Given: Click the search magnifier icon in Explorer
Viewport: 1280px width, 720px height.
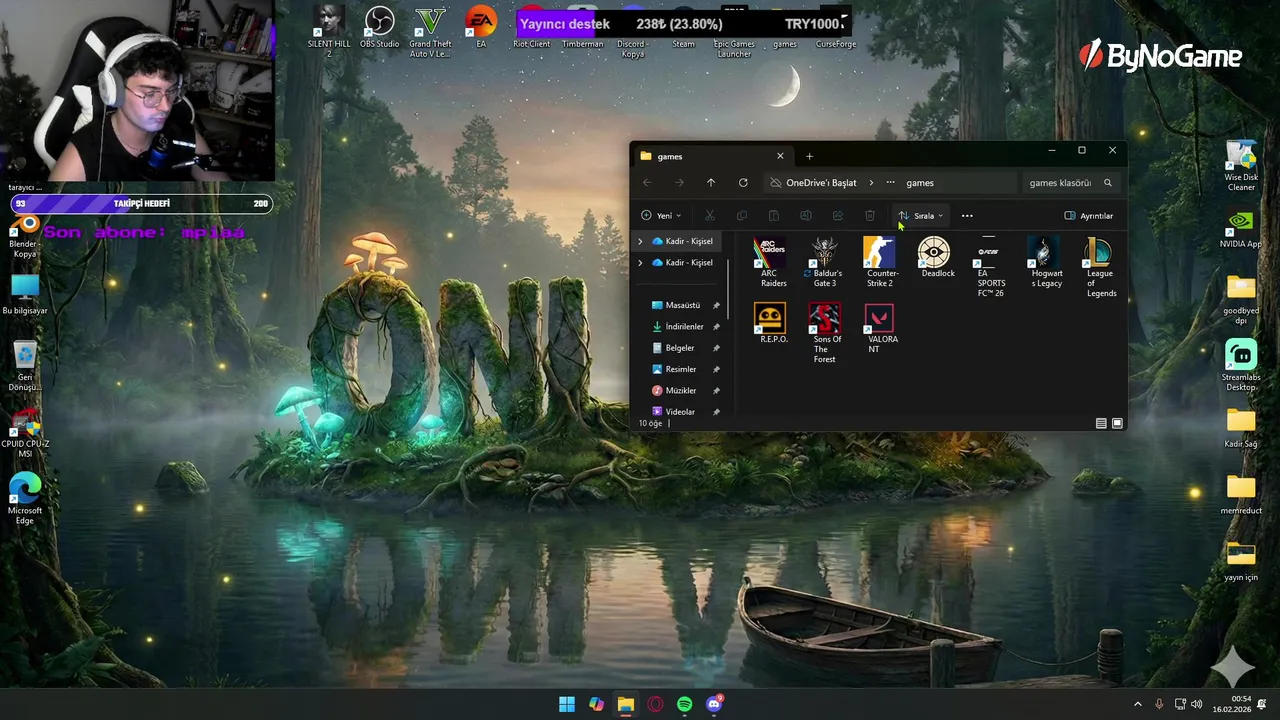Looking at the screenshot, I should pos(1107,183).
